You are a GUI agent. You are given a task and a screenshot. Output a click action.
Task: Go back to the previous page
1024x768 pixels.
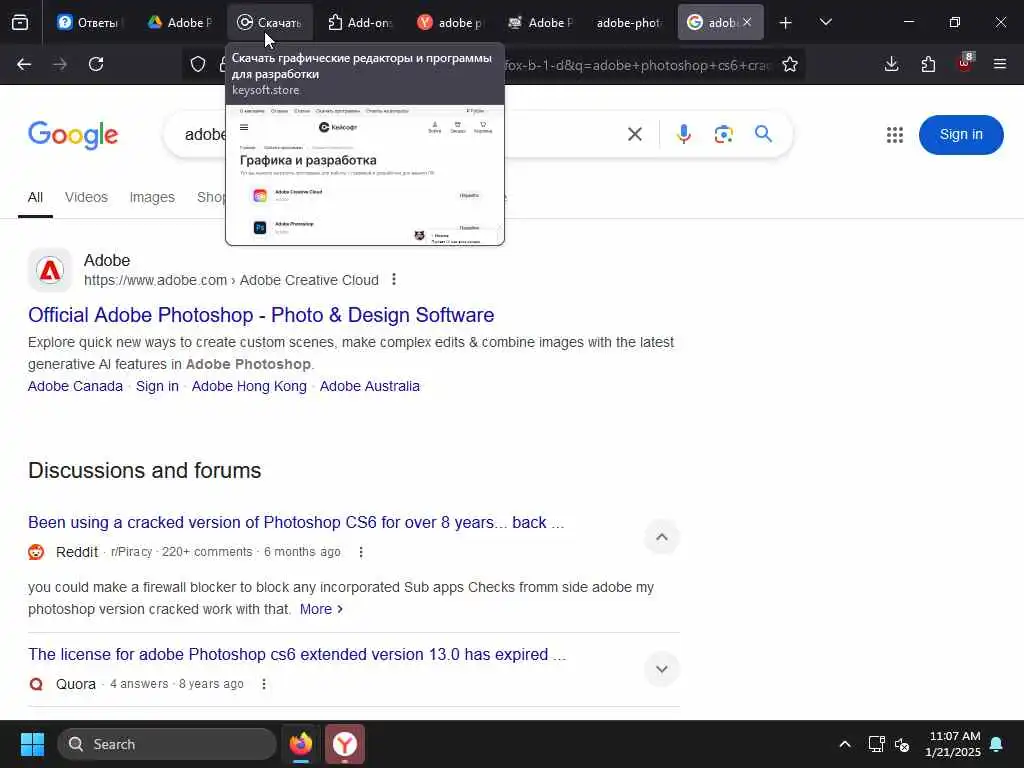coord(24,64)
